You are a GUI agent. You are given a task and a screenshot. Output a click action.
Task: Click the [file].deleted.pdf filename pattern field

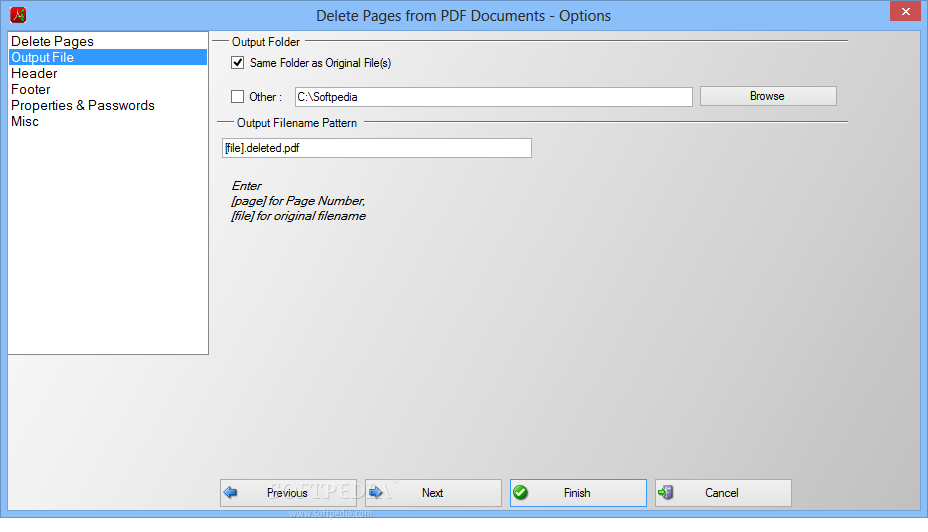(x=377, y=148)
